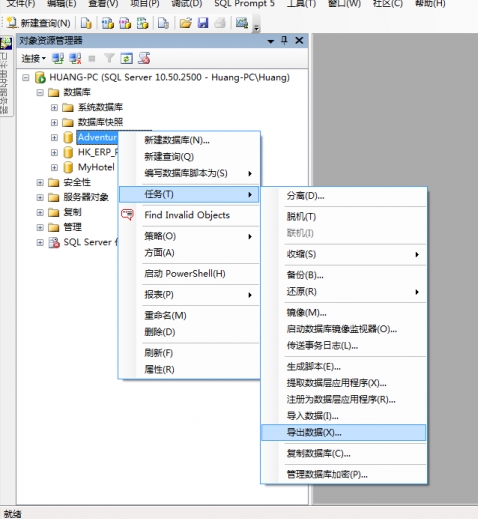478x519 pixels.
Task: Expand the 服务器对象 folder
Action: point(40,197)
